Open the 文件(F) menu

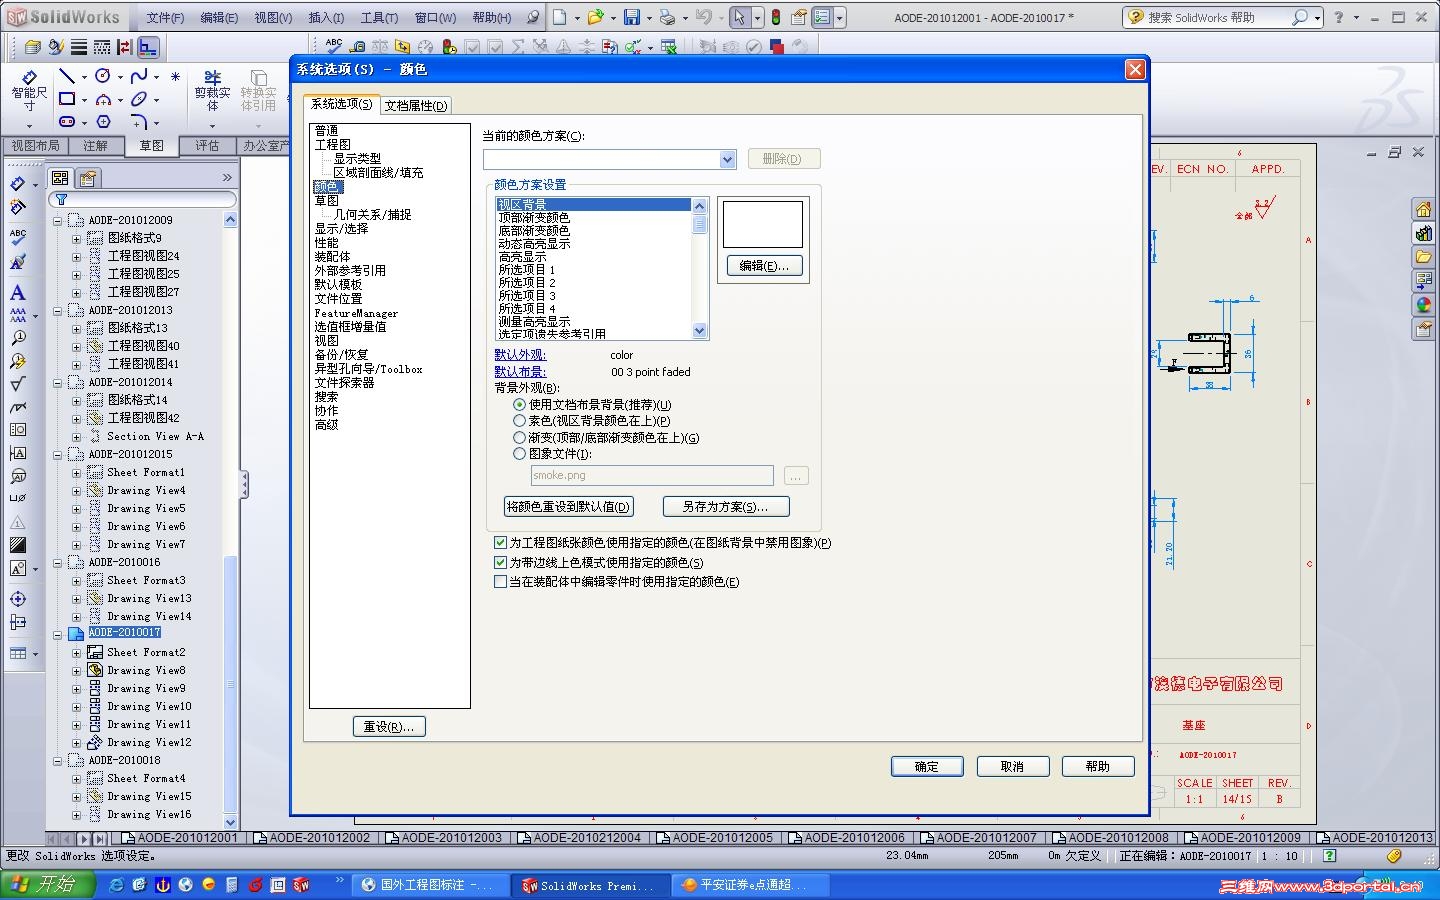(165, 18)
